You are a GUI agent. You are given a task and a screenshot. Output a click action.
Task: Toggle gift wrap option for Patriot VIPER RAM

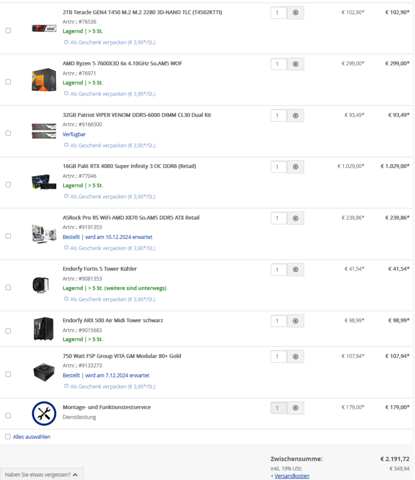tap(66, 145)
